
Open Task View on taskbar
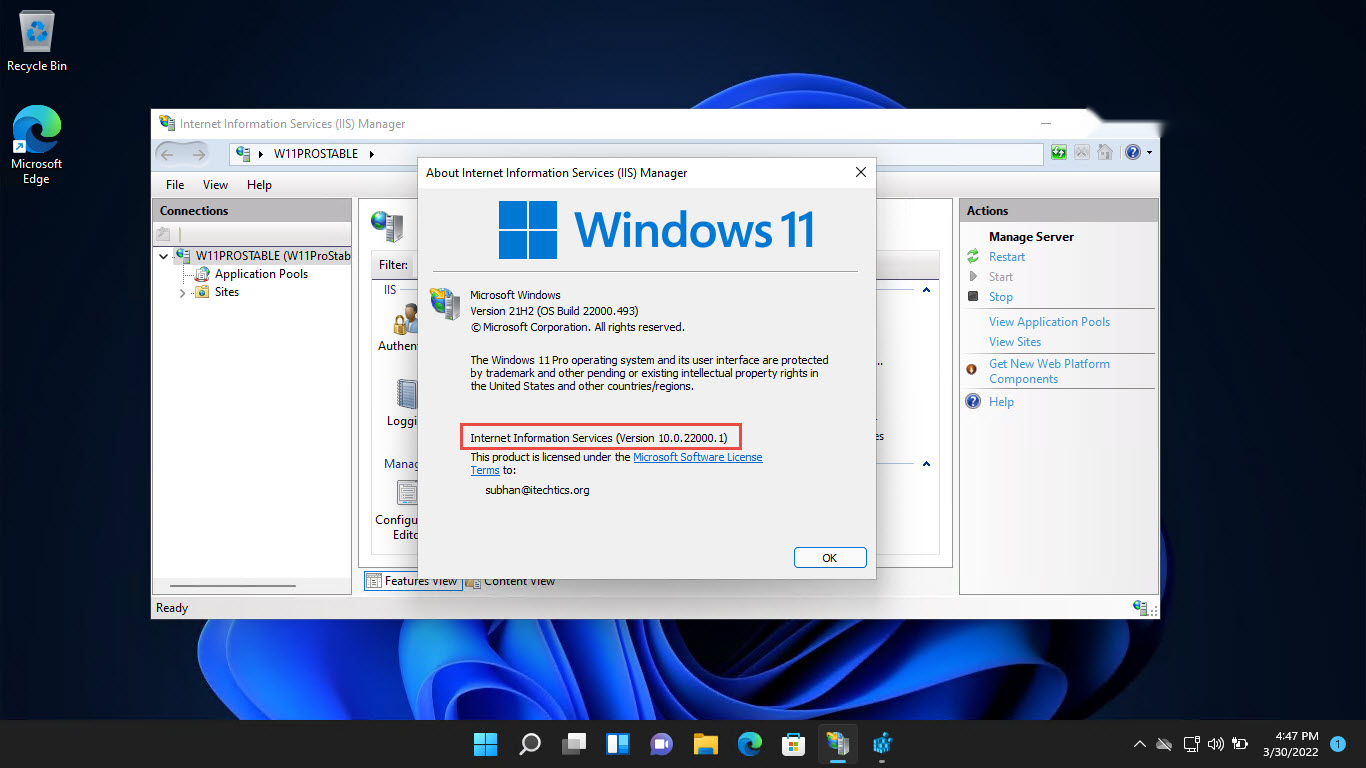pos(573,744)
